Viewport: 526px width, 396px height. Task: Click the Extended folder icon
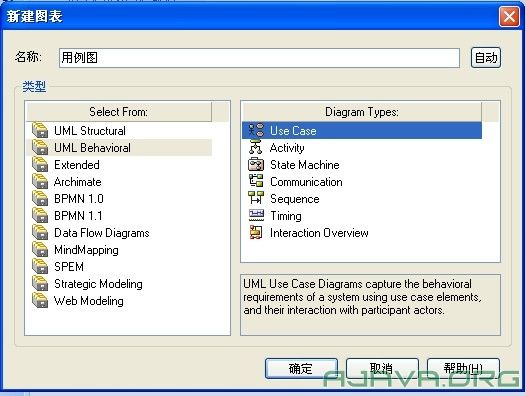pyautogui.click(x=40, y=164)
